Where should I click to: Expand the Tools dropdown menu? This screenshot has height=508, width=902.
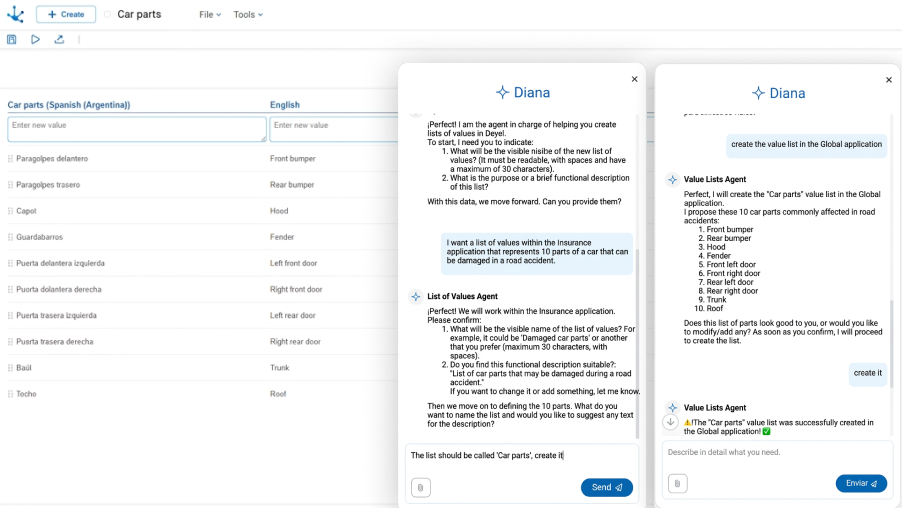(248, 15)
